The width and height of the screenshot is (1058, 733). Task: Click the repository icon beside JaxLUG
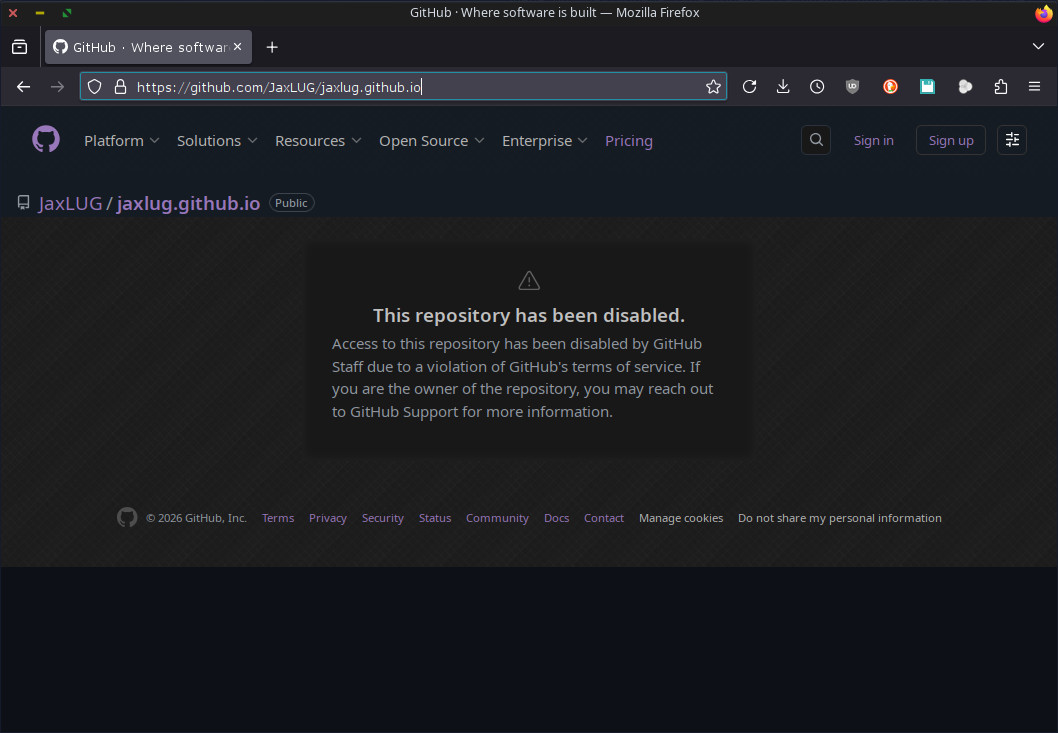(24, 202)
